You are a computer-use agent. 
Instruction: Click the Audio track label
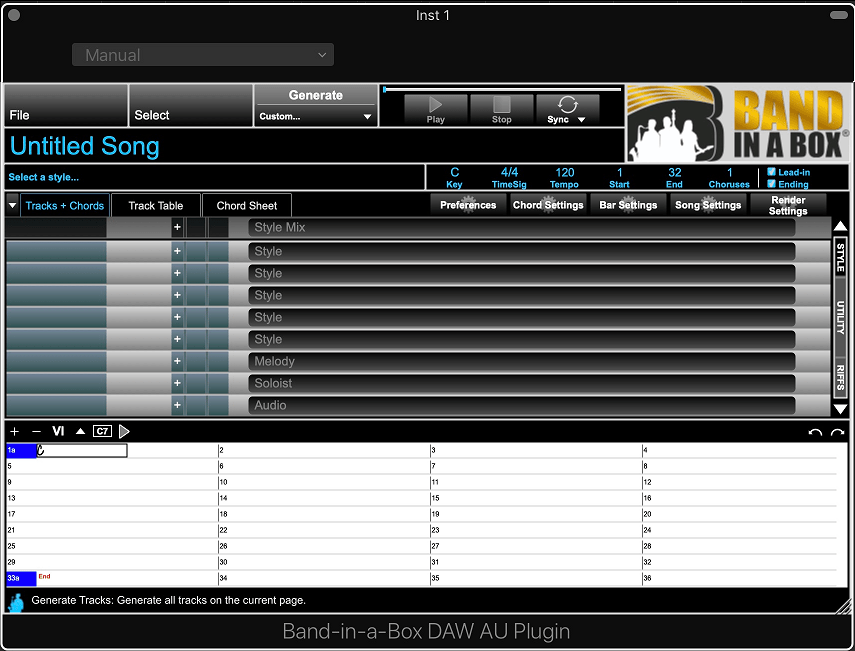[x=521, y=405]
